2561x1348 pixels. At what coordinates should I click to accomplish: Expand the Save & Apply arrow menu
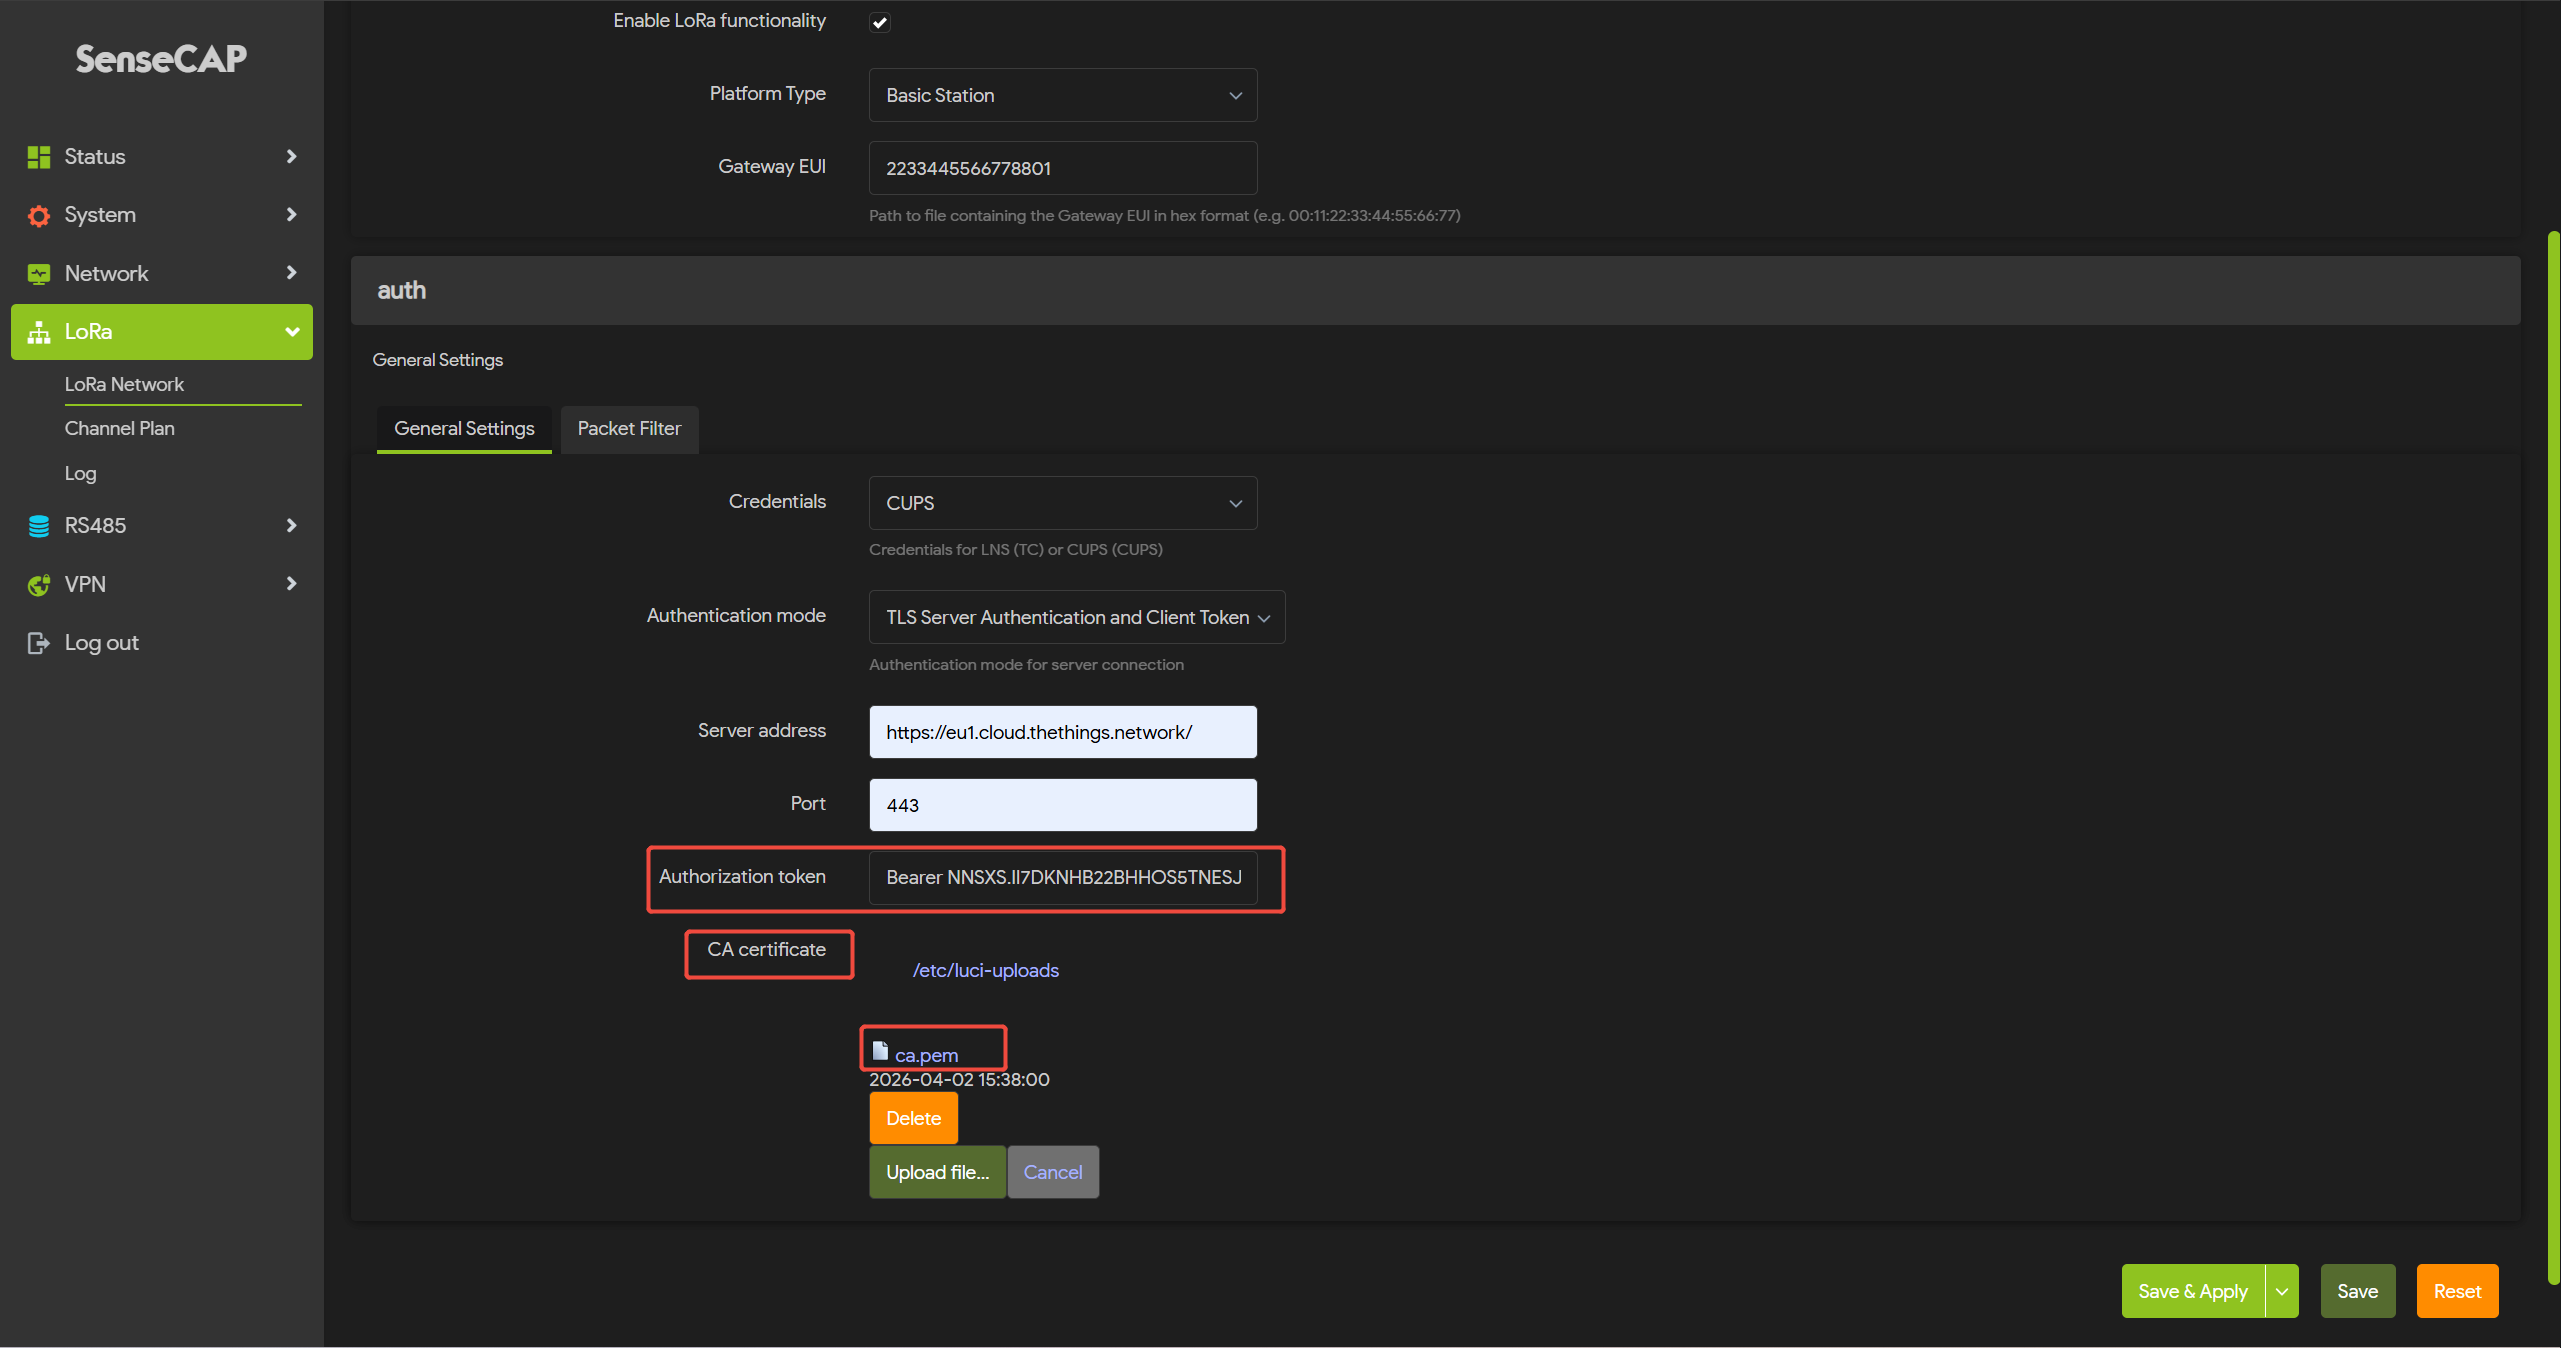point(2282,1291)
